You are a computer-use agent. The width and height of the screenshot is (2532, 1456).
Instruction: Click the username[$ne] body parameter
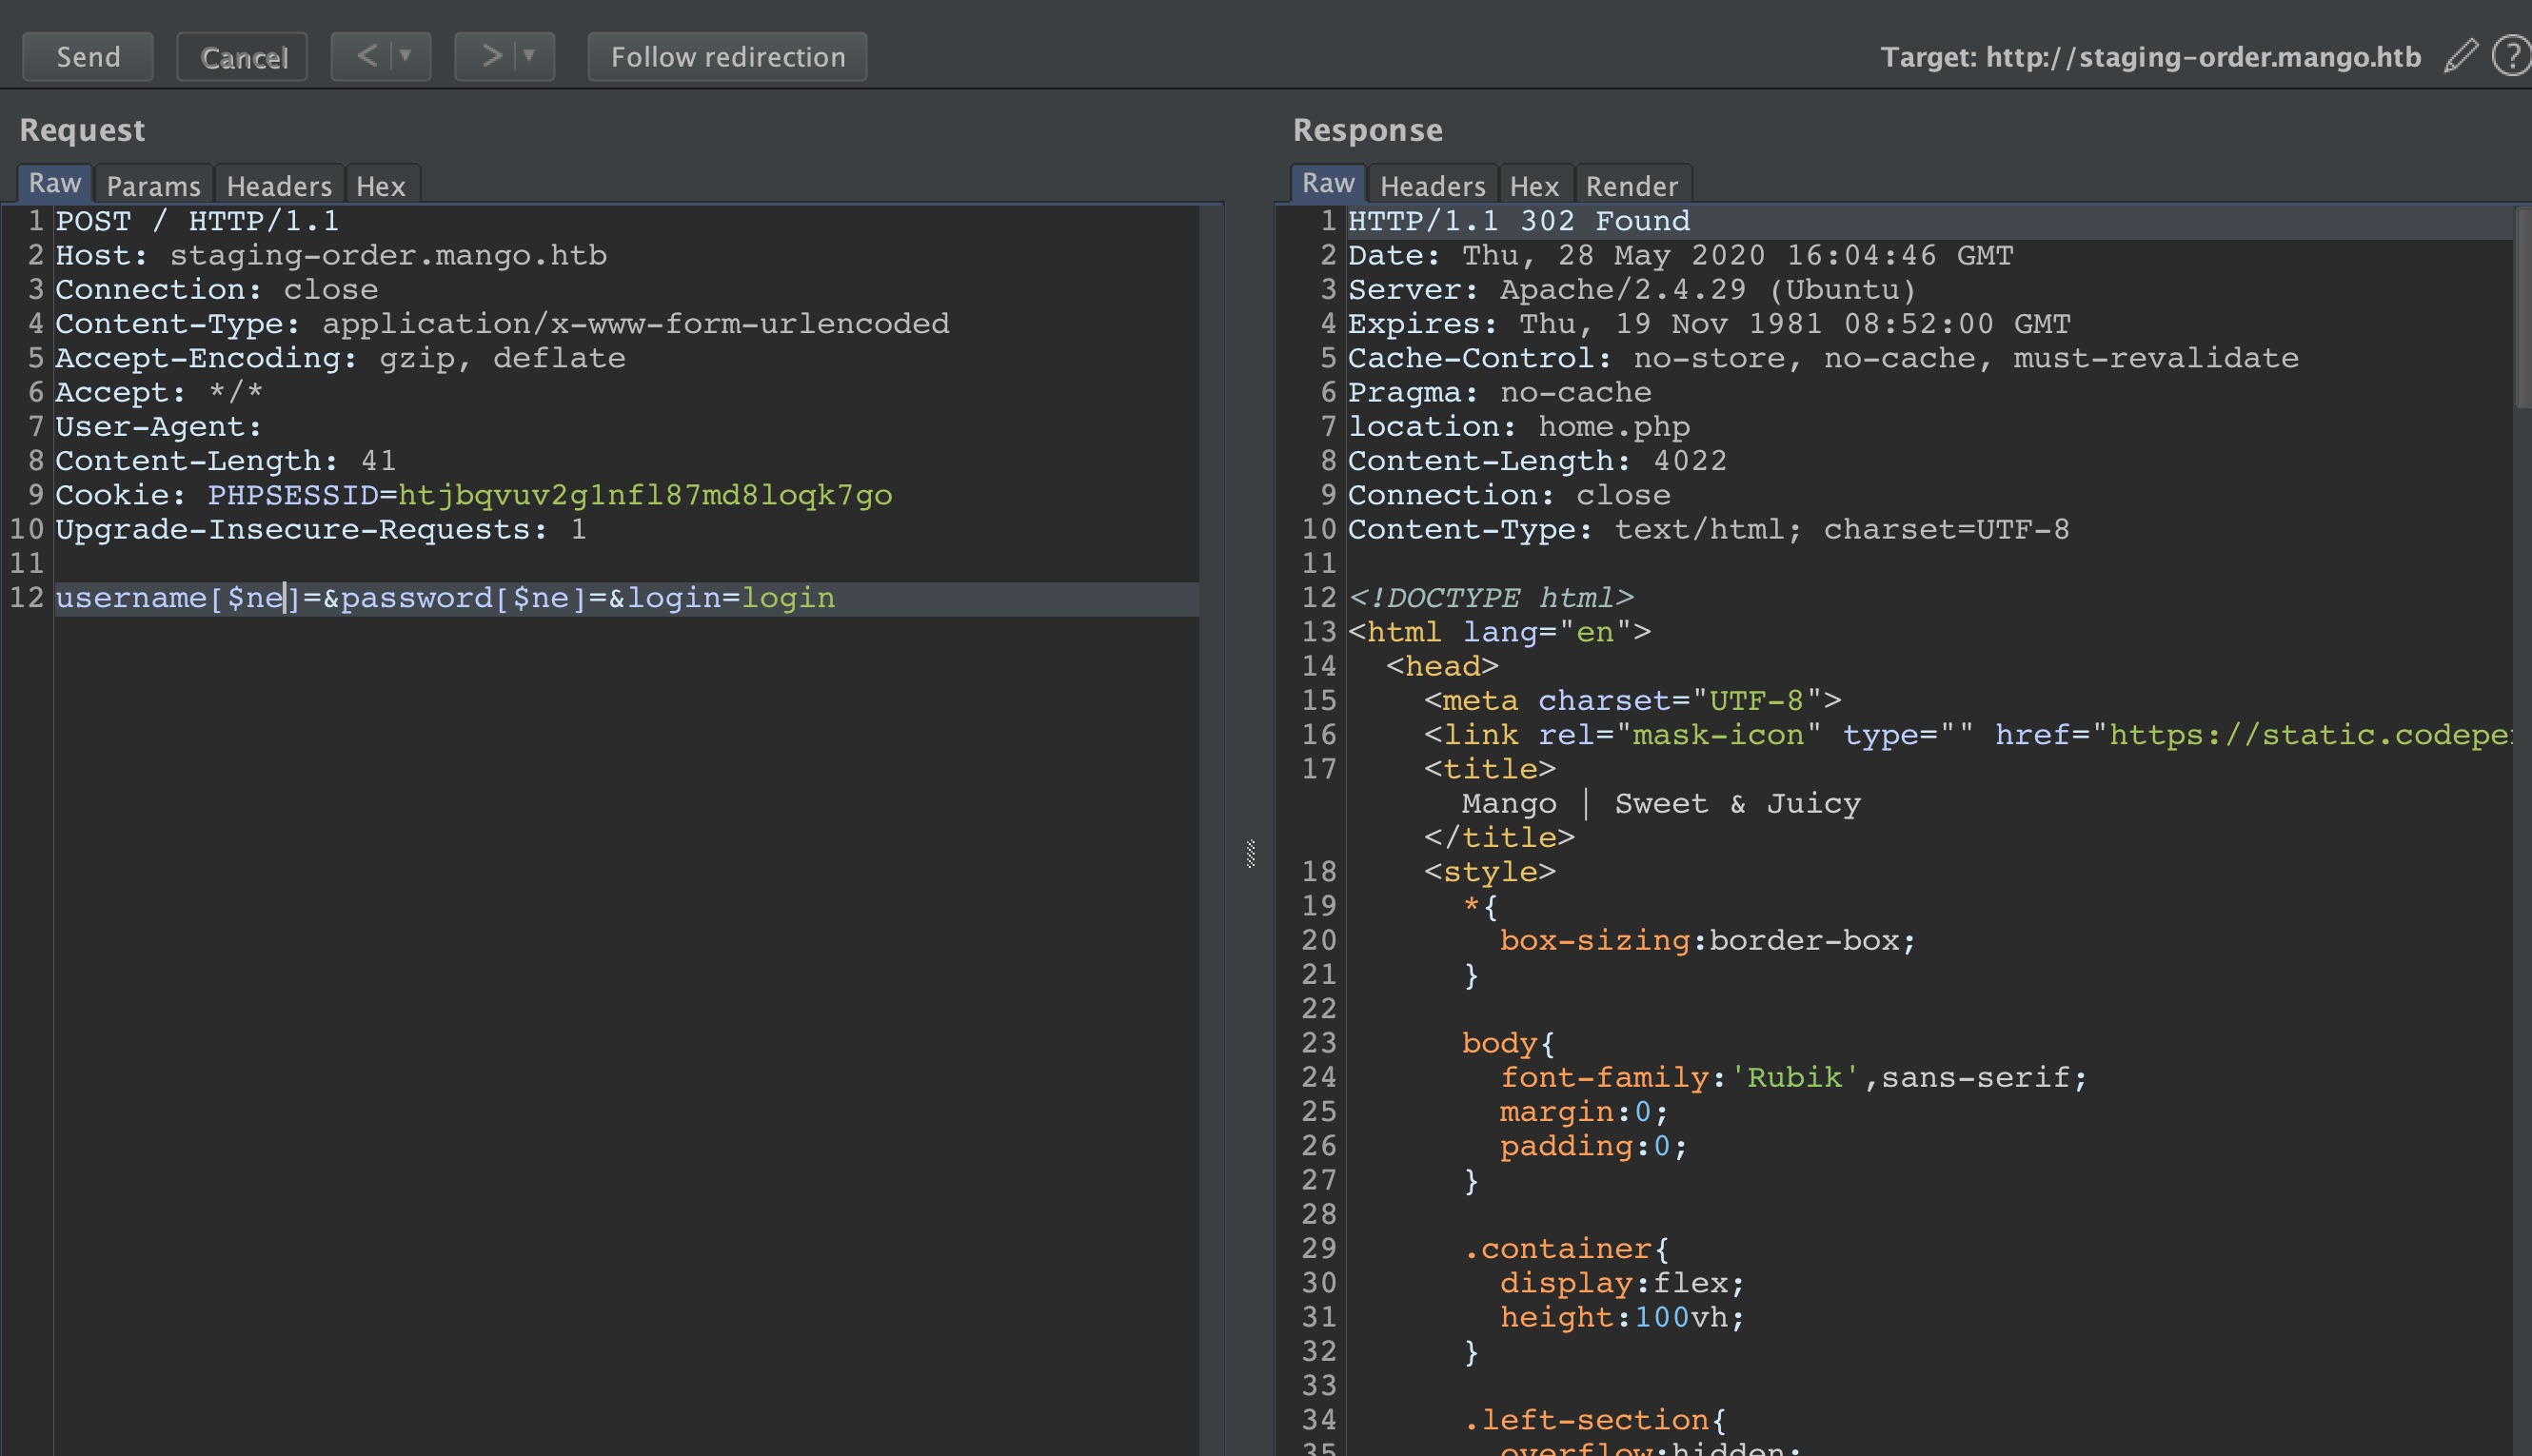point(178,598)
